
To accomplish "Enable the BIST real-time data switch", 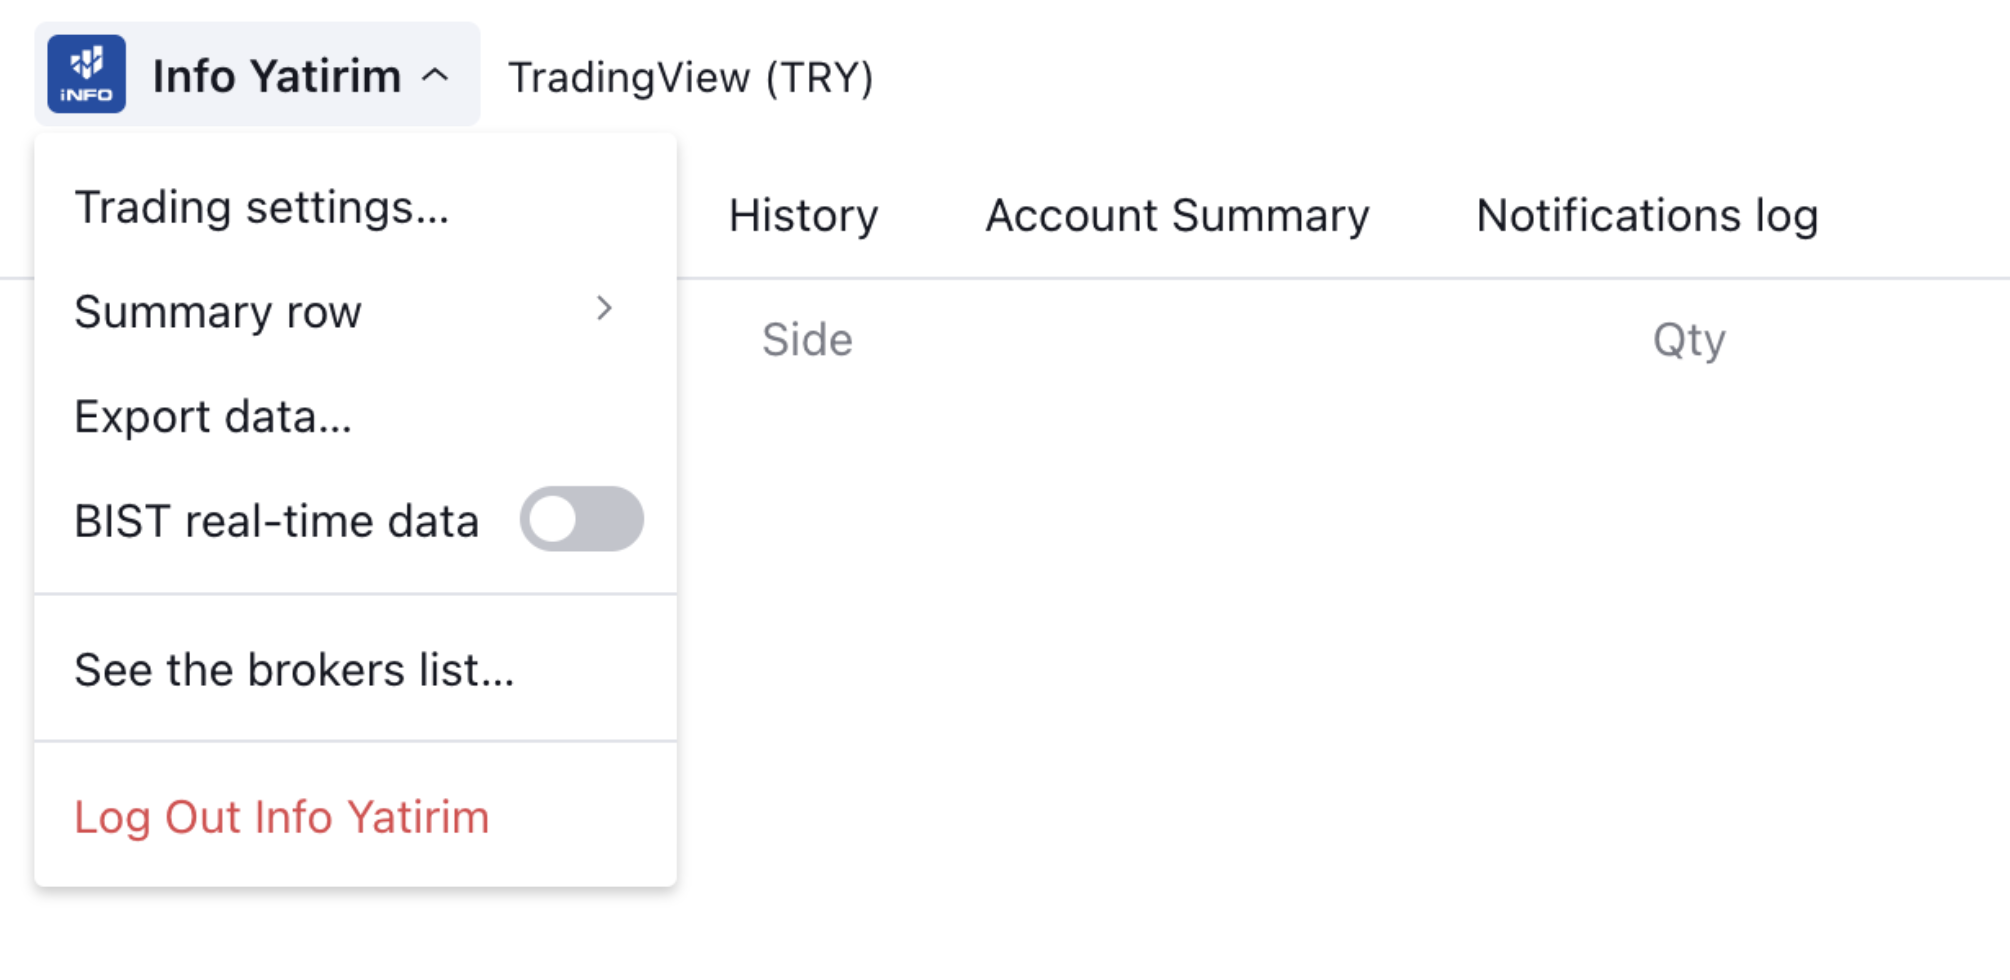I will [x=581, y=519].
